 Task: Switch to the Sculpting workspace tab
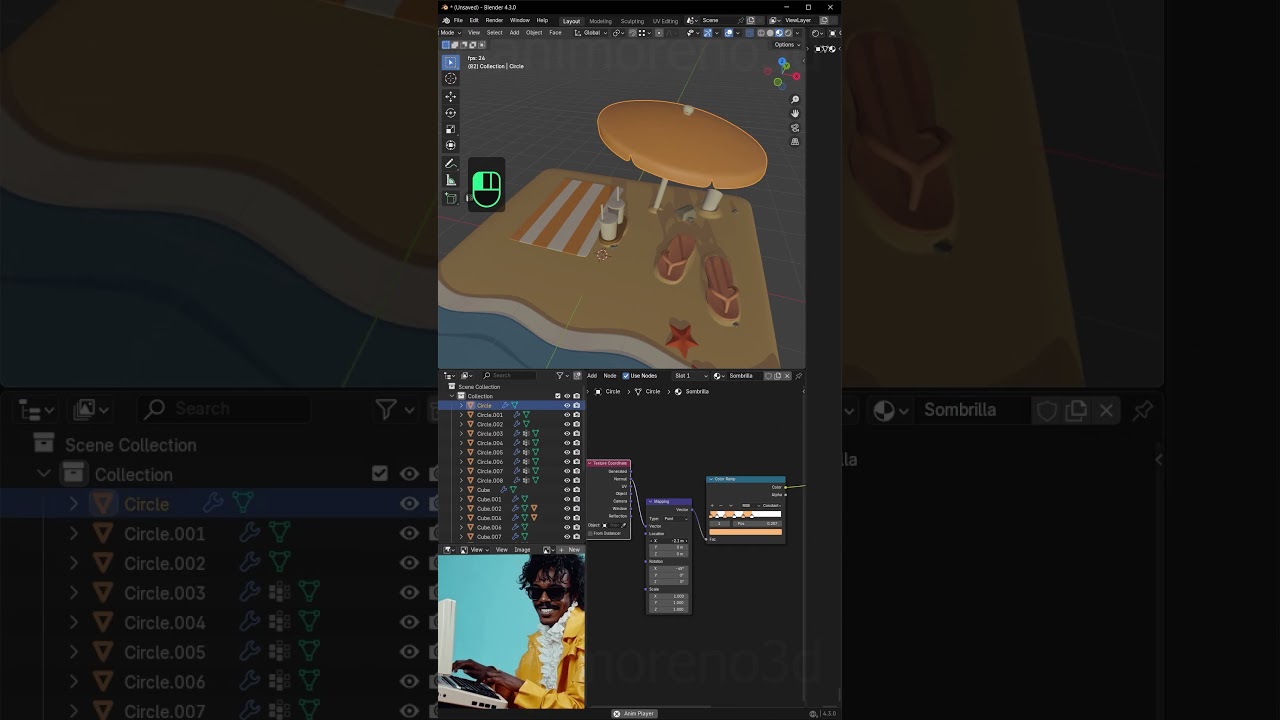point(632,21)
